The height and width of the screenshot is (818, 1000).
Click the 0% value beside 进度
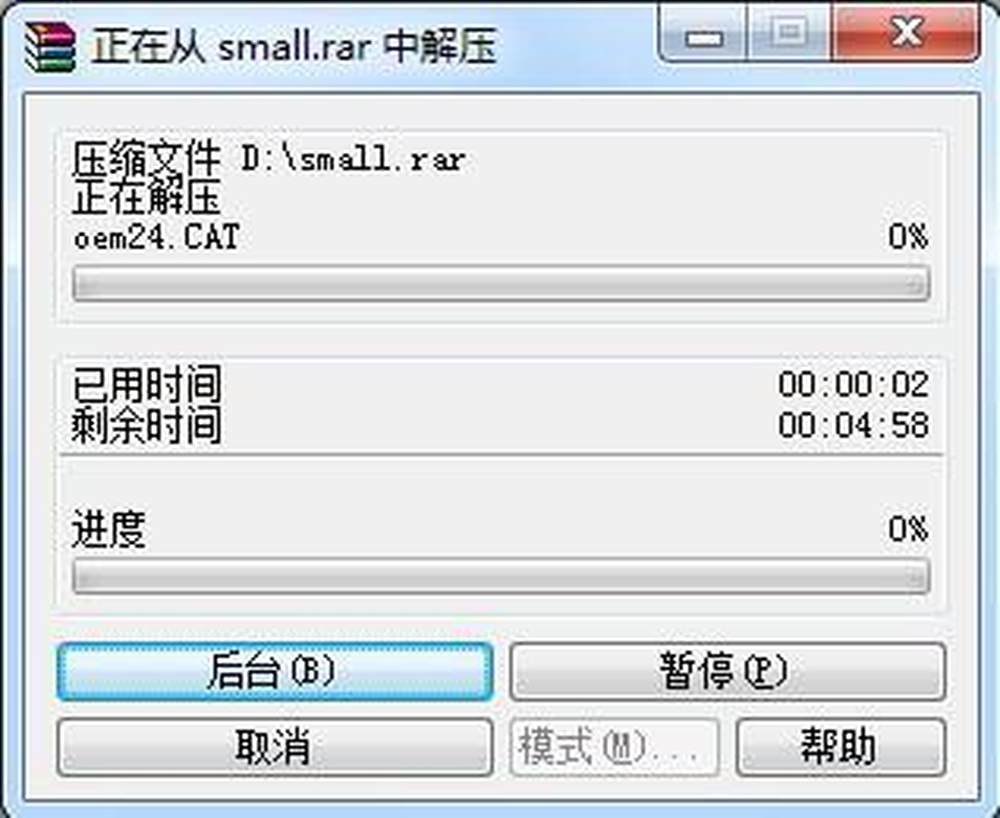click(x=909, y=529)
